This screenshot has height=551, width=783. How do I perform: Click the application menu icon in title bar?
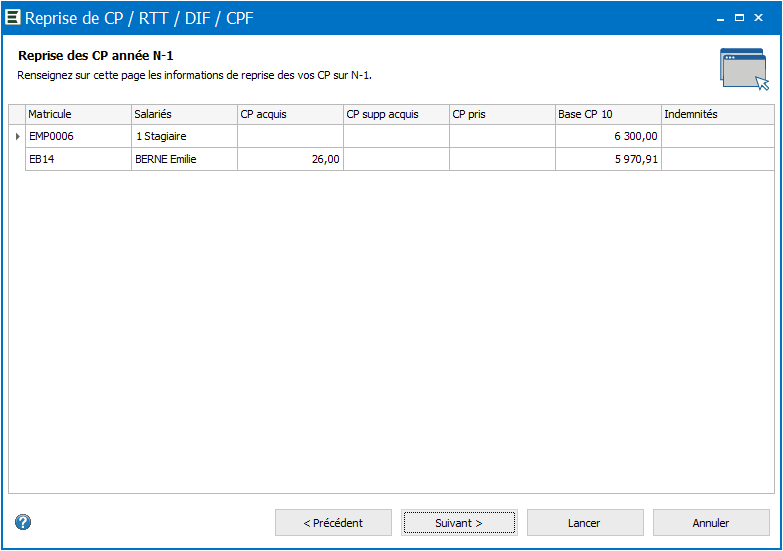(x=12, y=17)
